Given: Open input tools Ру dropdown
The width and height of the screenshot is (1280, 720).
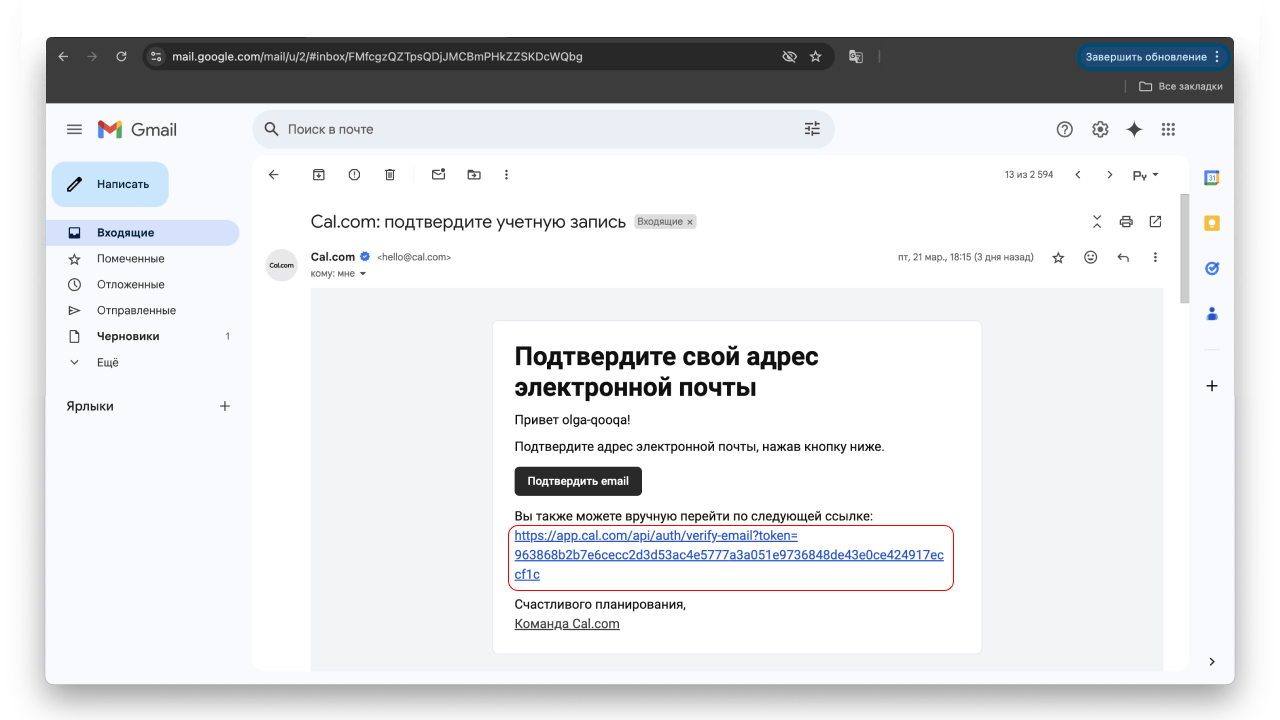Looking at the screenshot, I should (x=1146, y=175).
